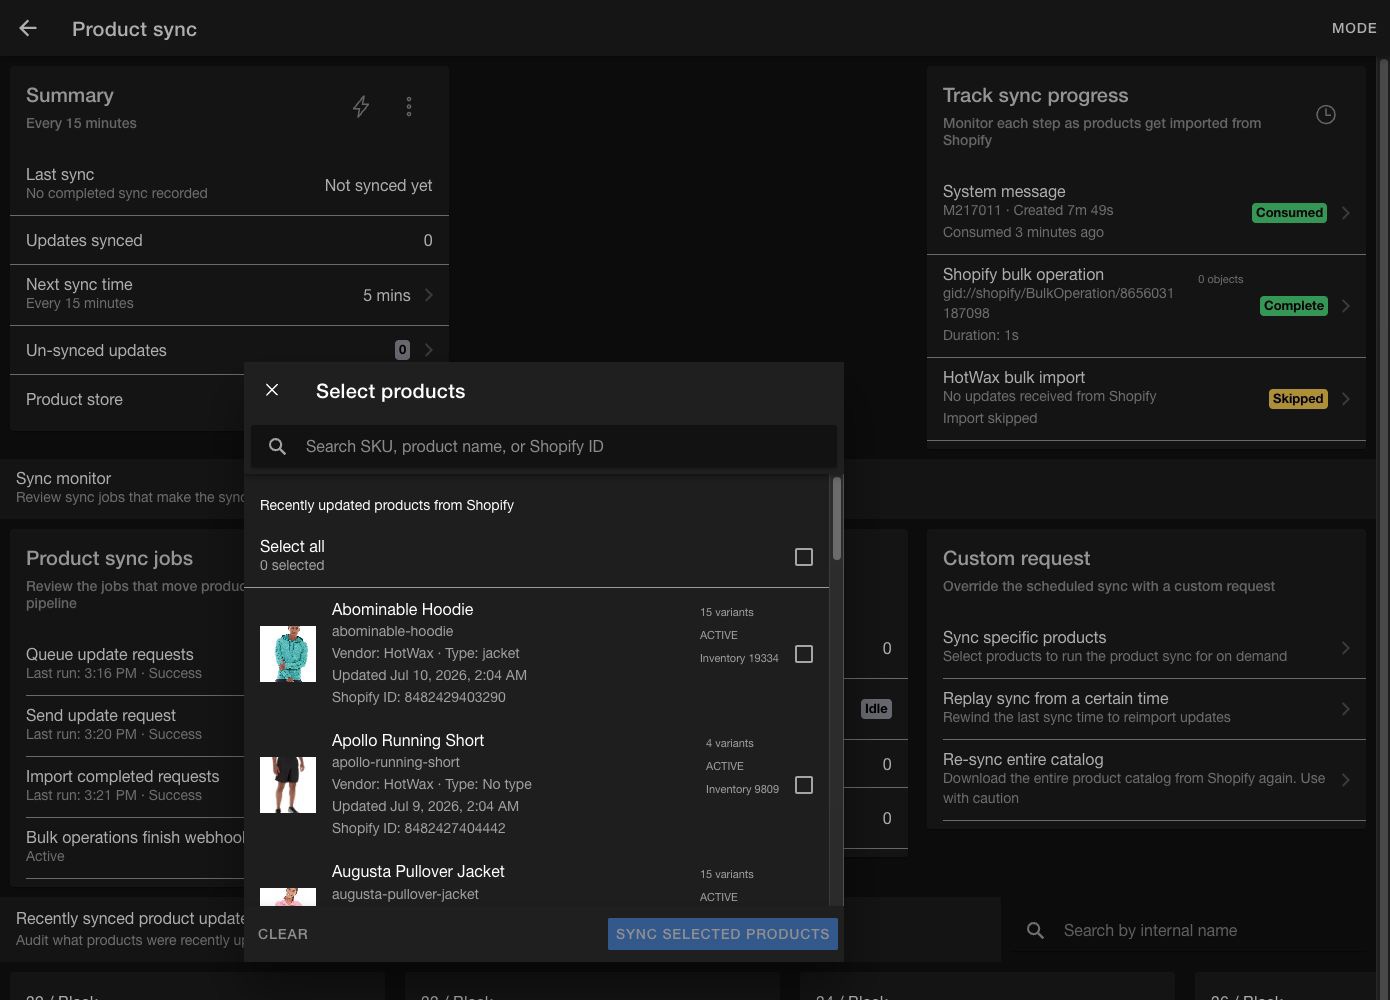Open Un-synced updates via its chevron
The height and width of the screenshot is (1000, 1390).
tap(429, 350)
